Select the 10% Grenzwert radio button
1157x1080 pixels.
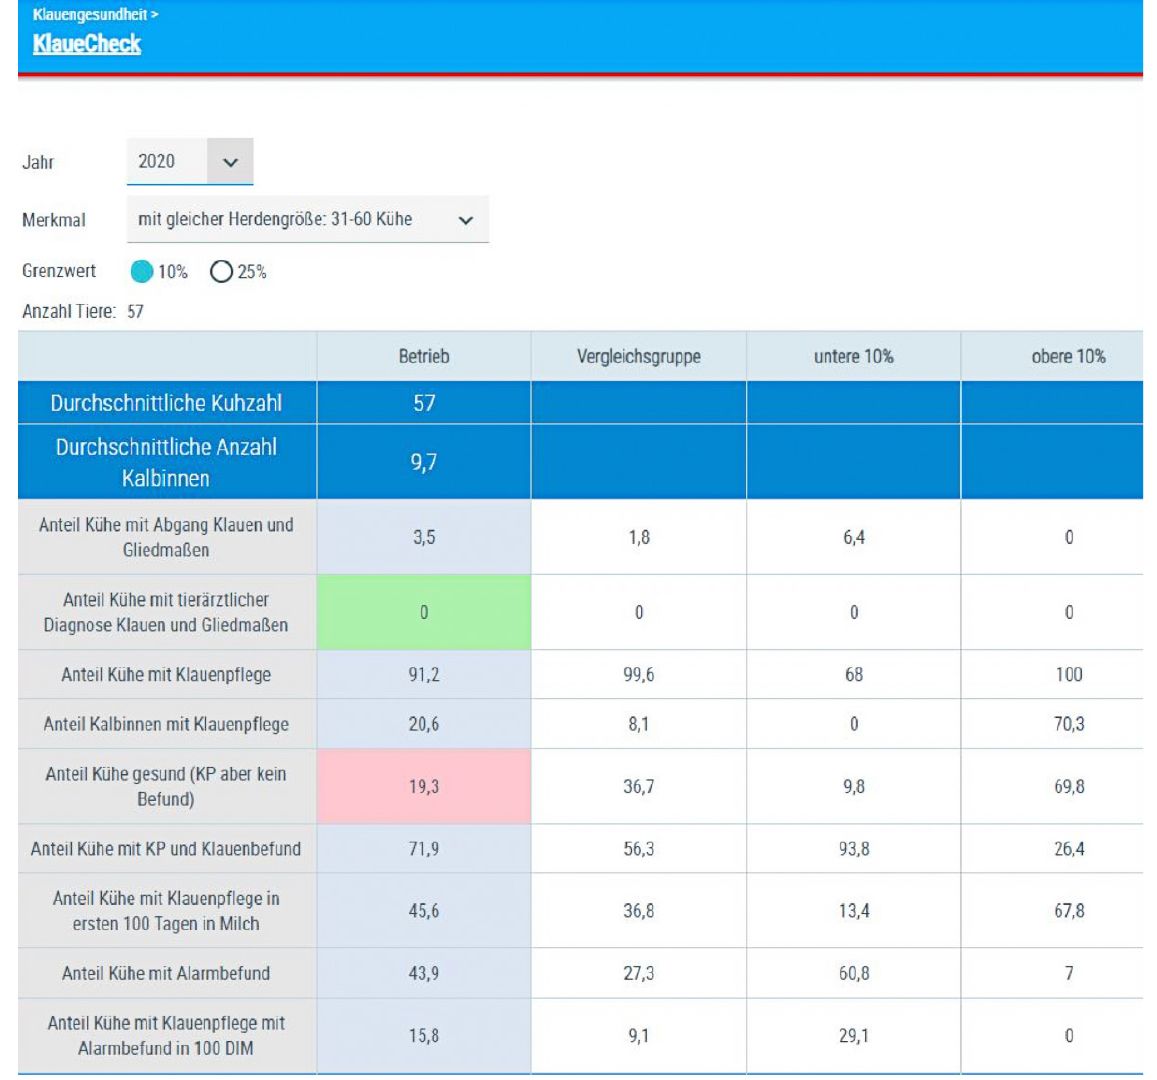point(143,271)
